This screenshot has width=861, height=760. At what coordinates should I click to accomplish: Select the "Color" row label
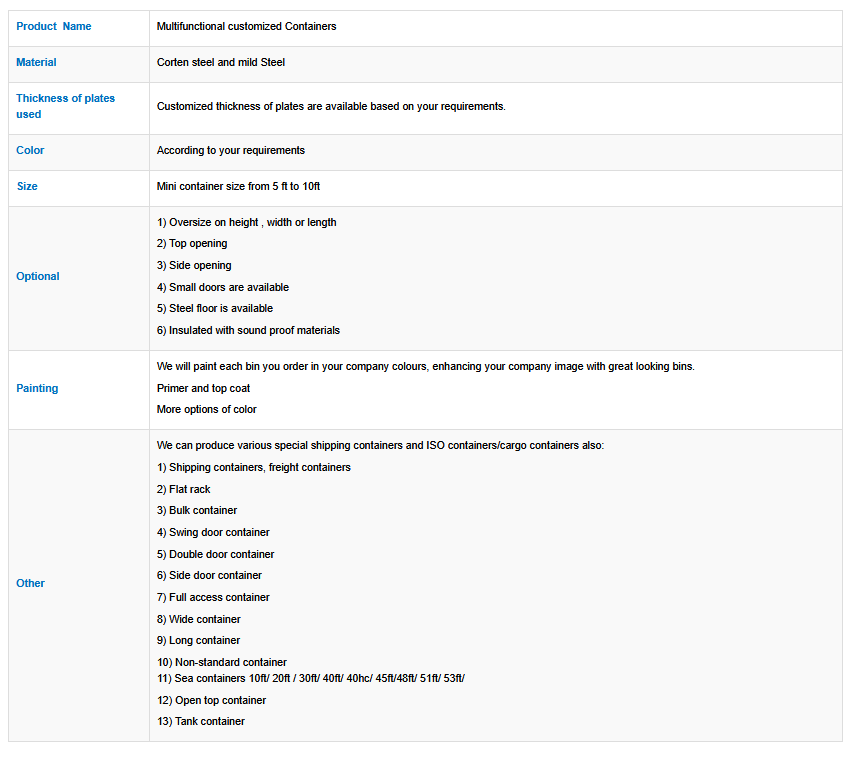point(30,151)
